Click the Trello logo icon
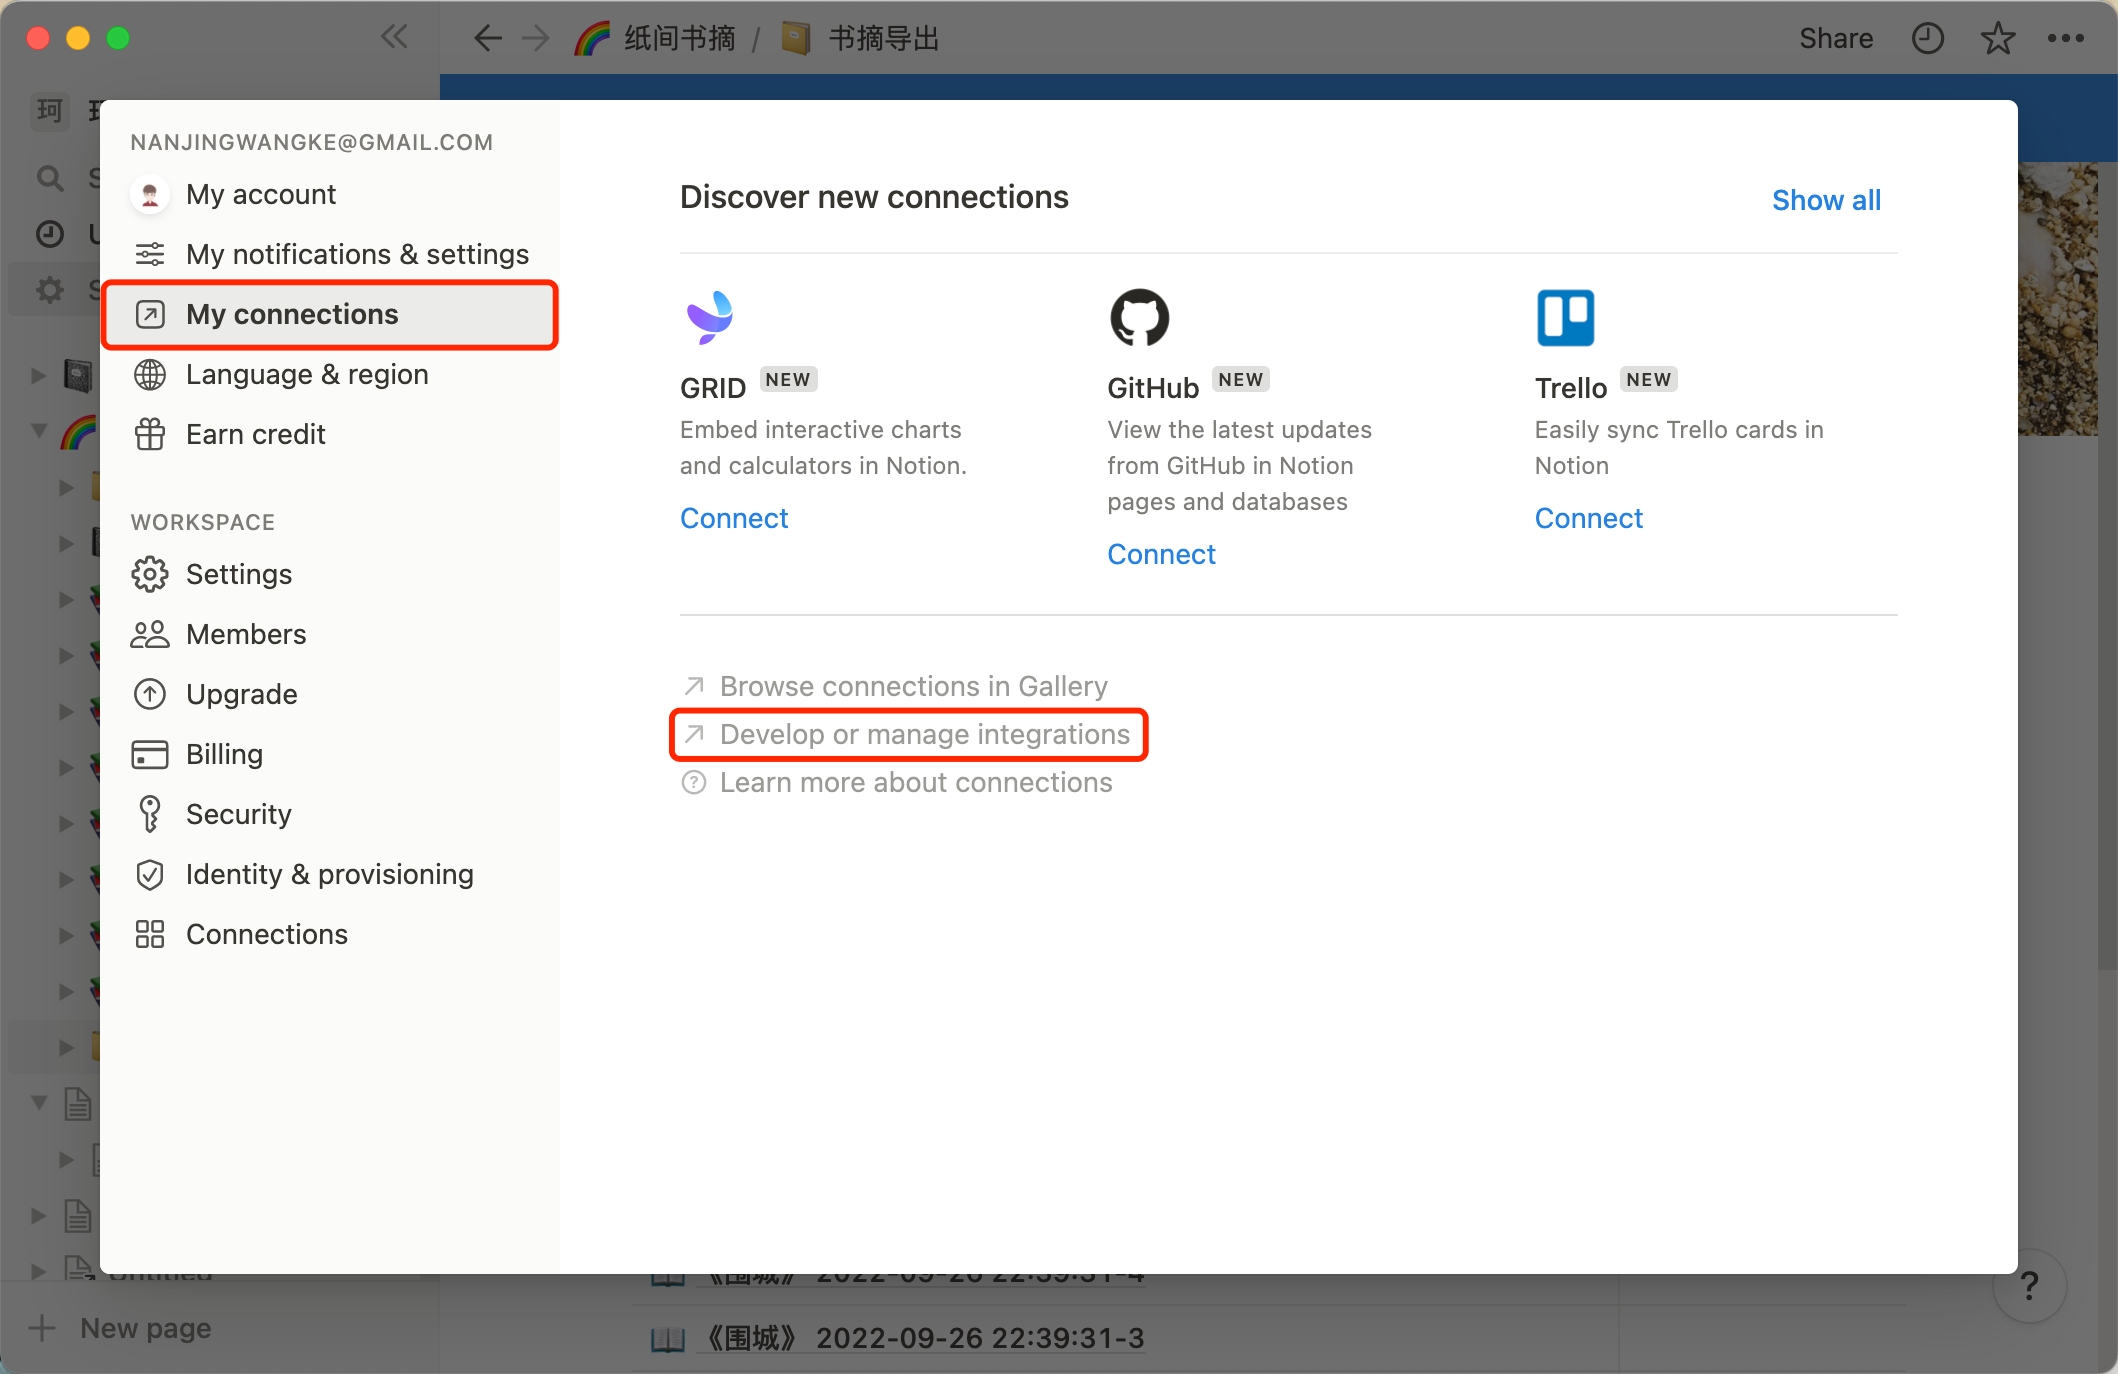2118x1374 pixels. click(x=1565, y=317)
